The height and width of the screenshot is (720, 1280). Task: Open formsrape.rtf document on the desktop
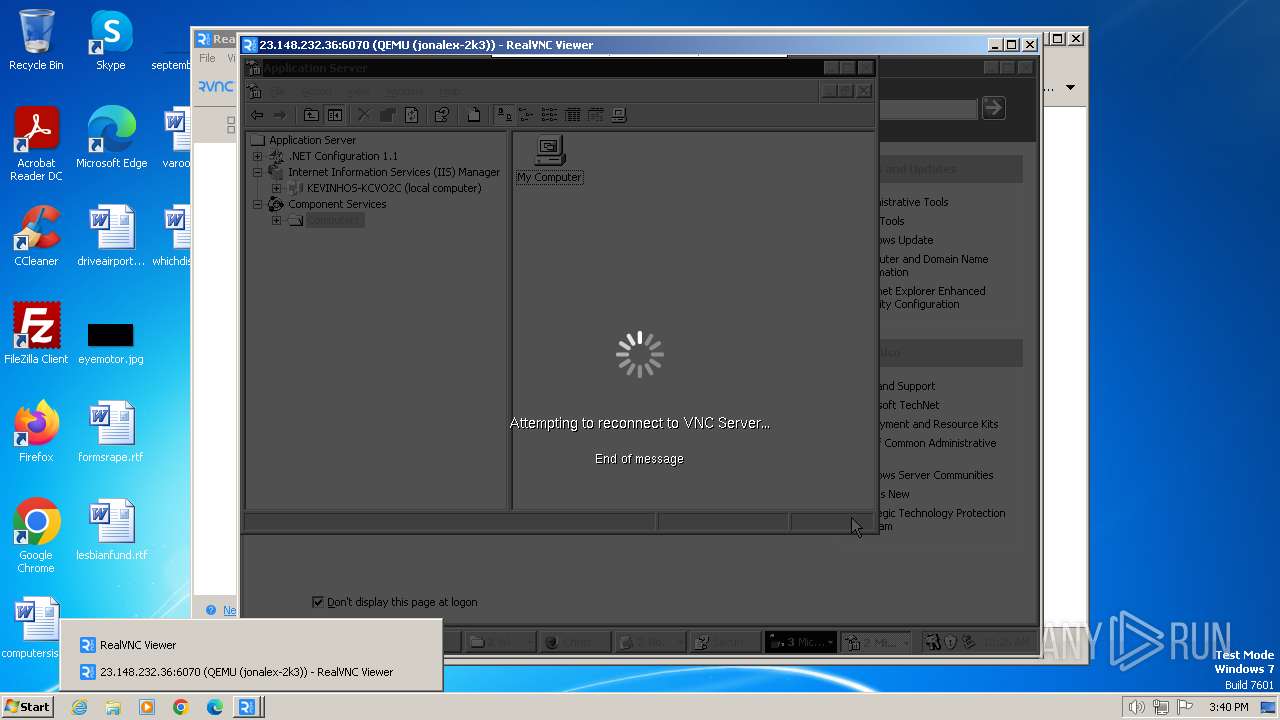(110, 432)
